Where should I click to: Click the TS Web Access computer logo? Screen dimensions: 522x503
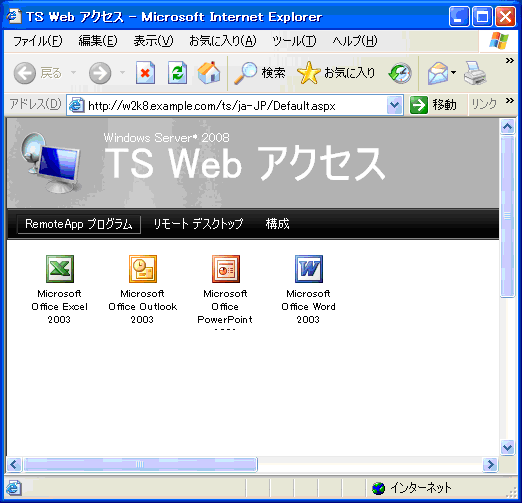[x=51, y=163]
